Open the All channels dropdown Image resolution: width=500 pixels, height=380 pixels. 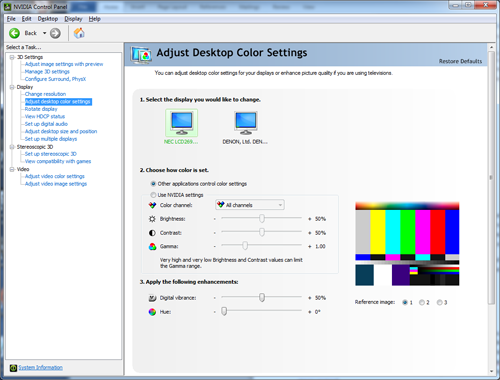pos(250,205)
